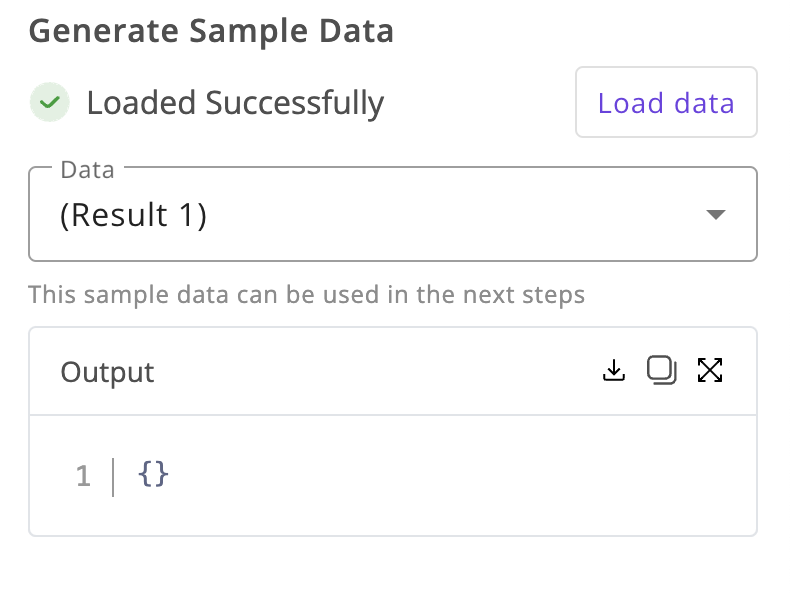Focus the output code editor area

392,476
